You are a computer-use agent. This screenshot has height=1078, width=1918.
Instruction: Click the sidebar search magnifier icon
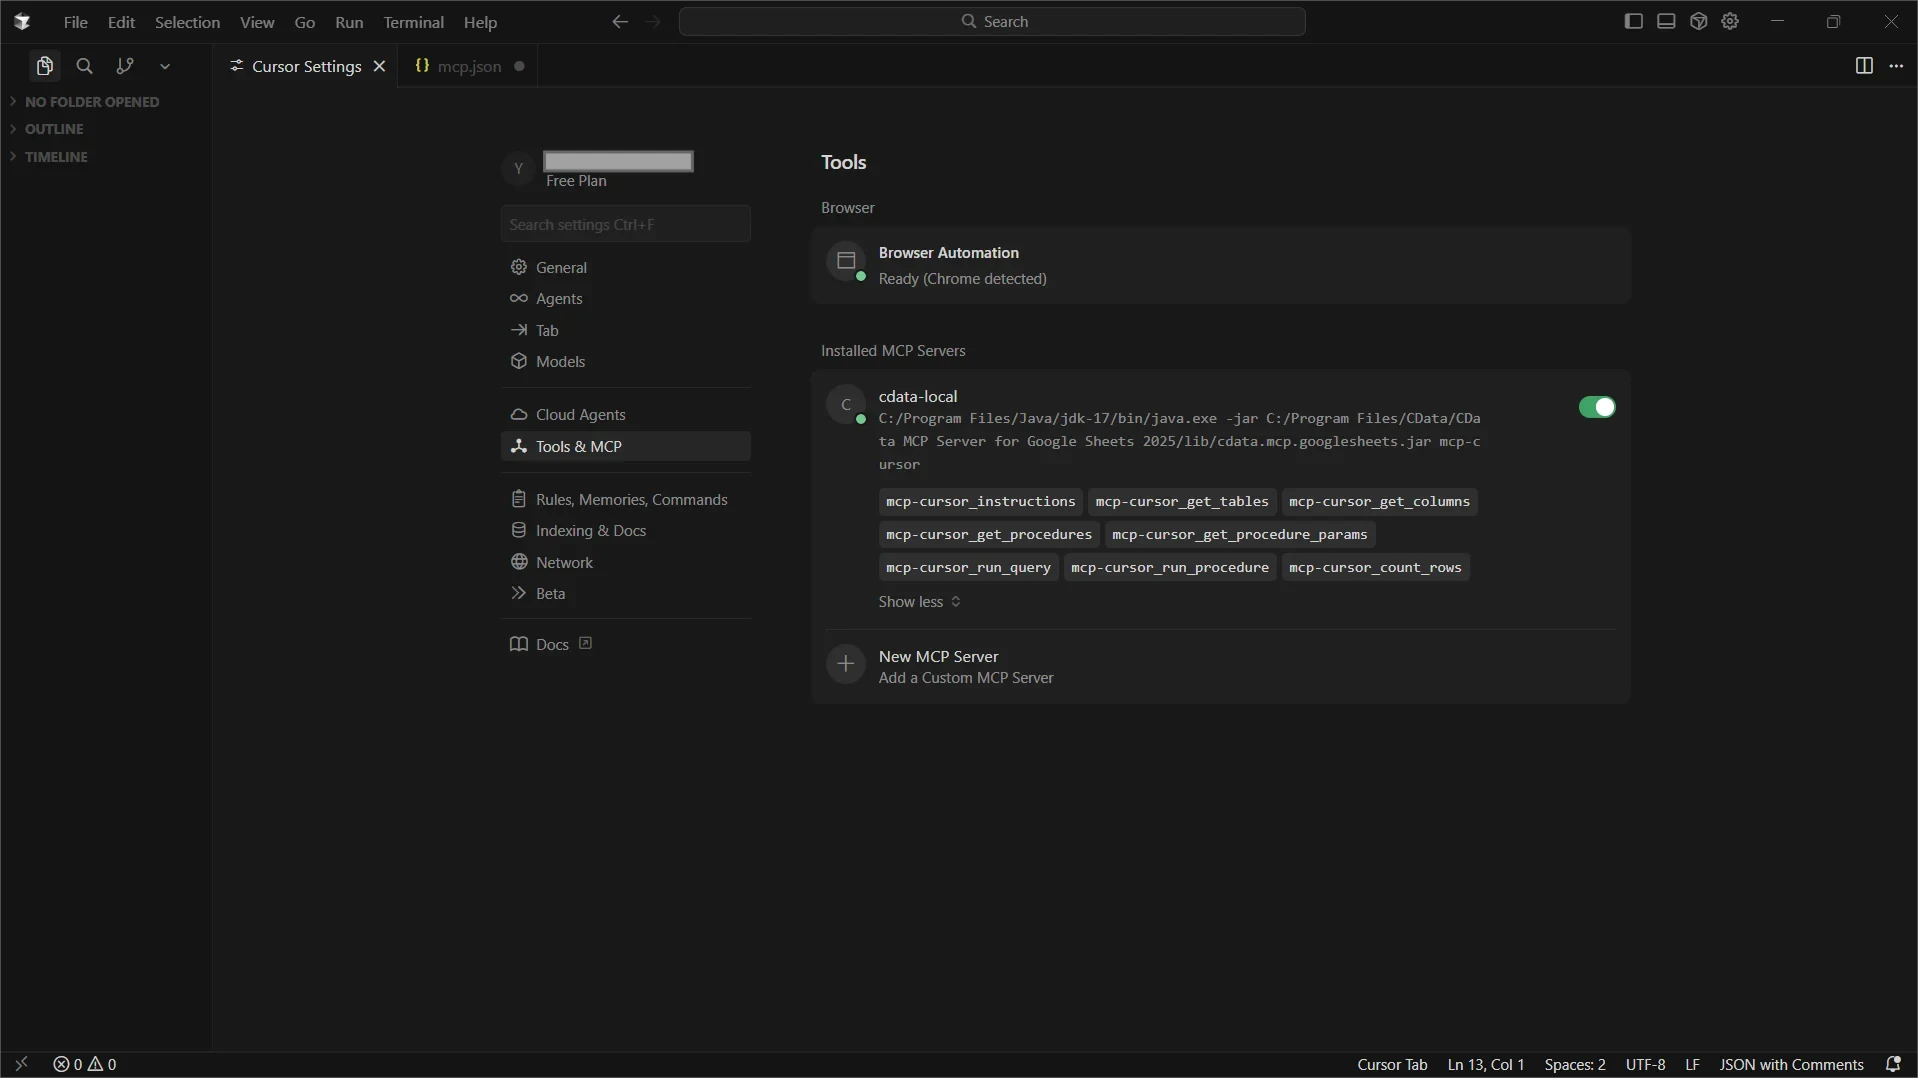[x=85, y=66]
